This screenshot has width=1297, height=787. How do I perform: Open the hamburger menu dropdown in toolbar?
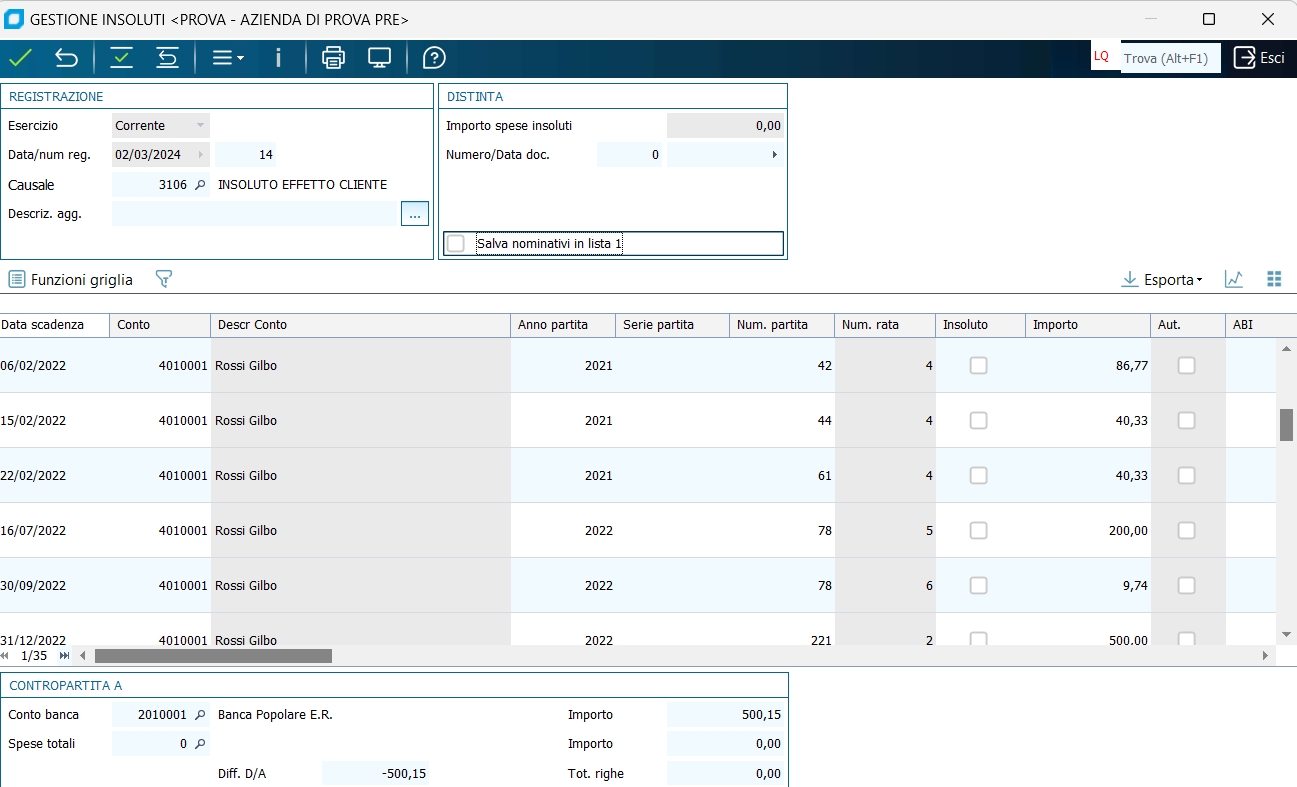[228, 58]
